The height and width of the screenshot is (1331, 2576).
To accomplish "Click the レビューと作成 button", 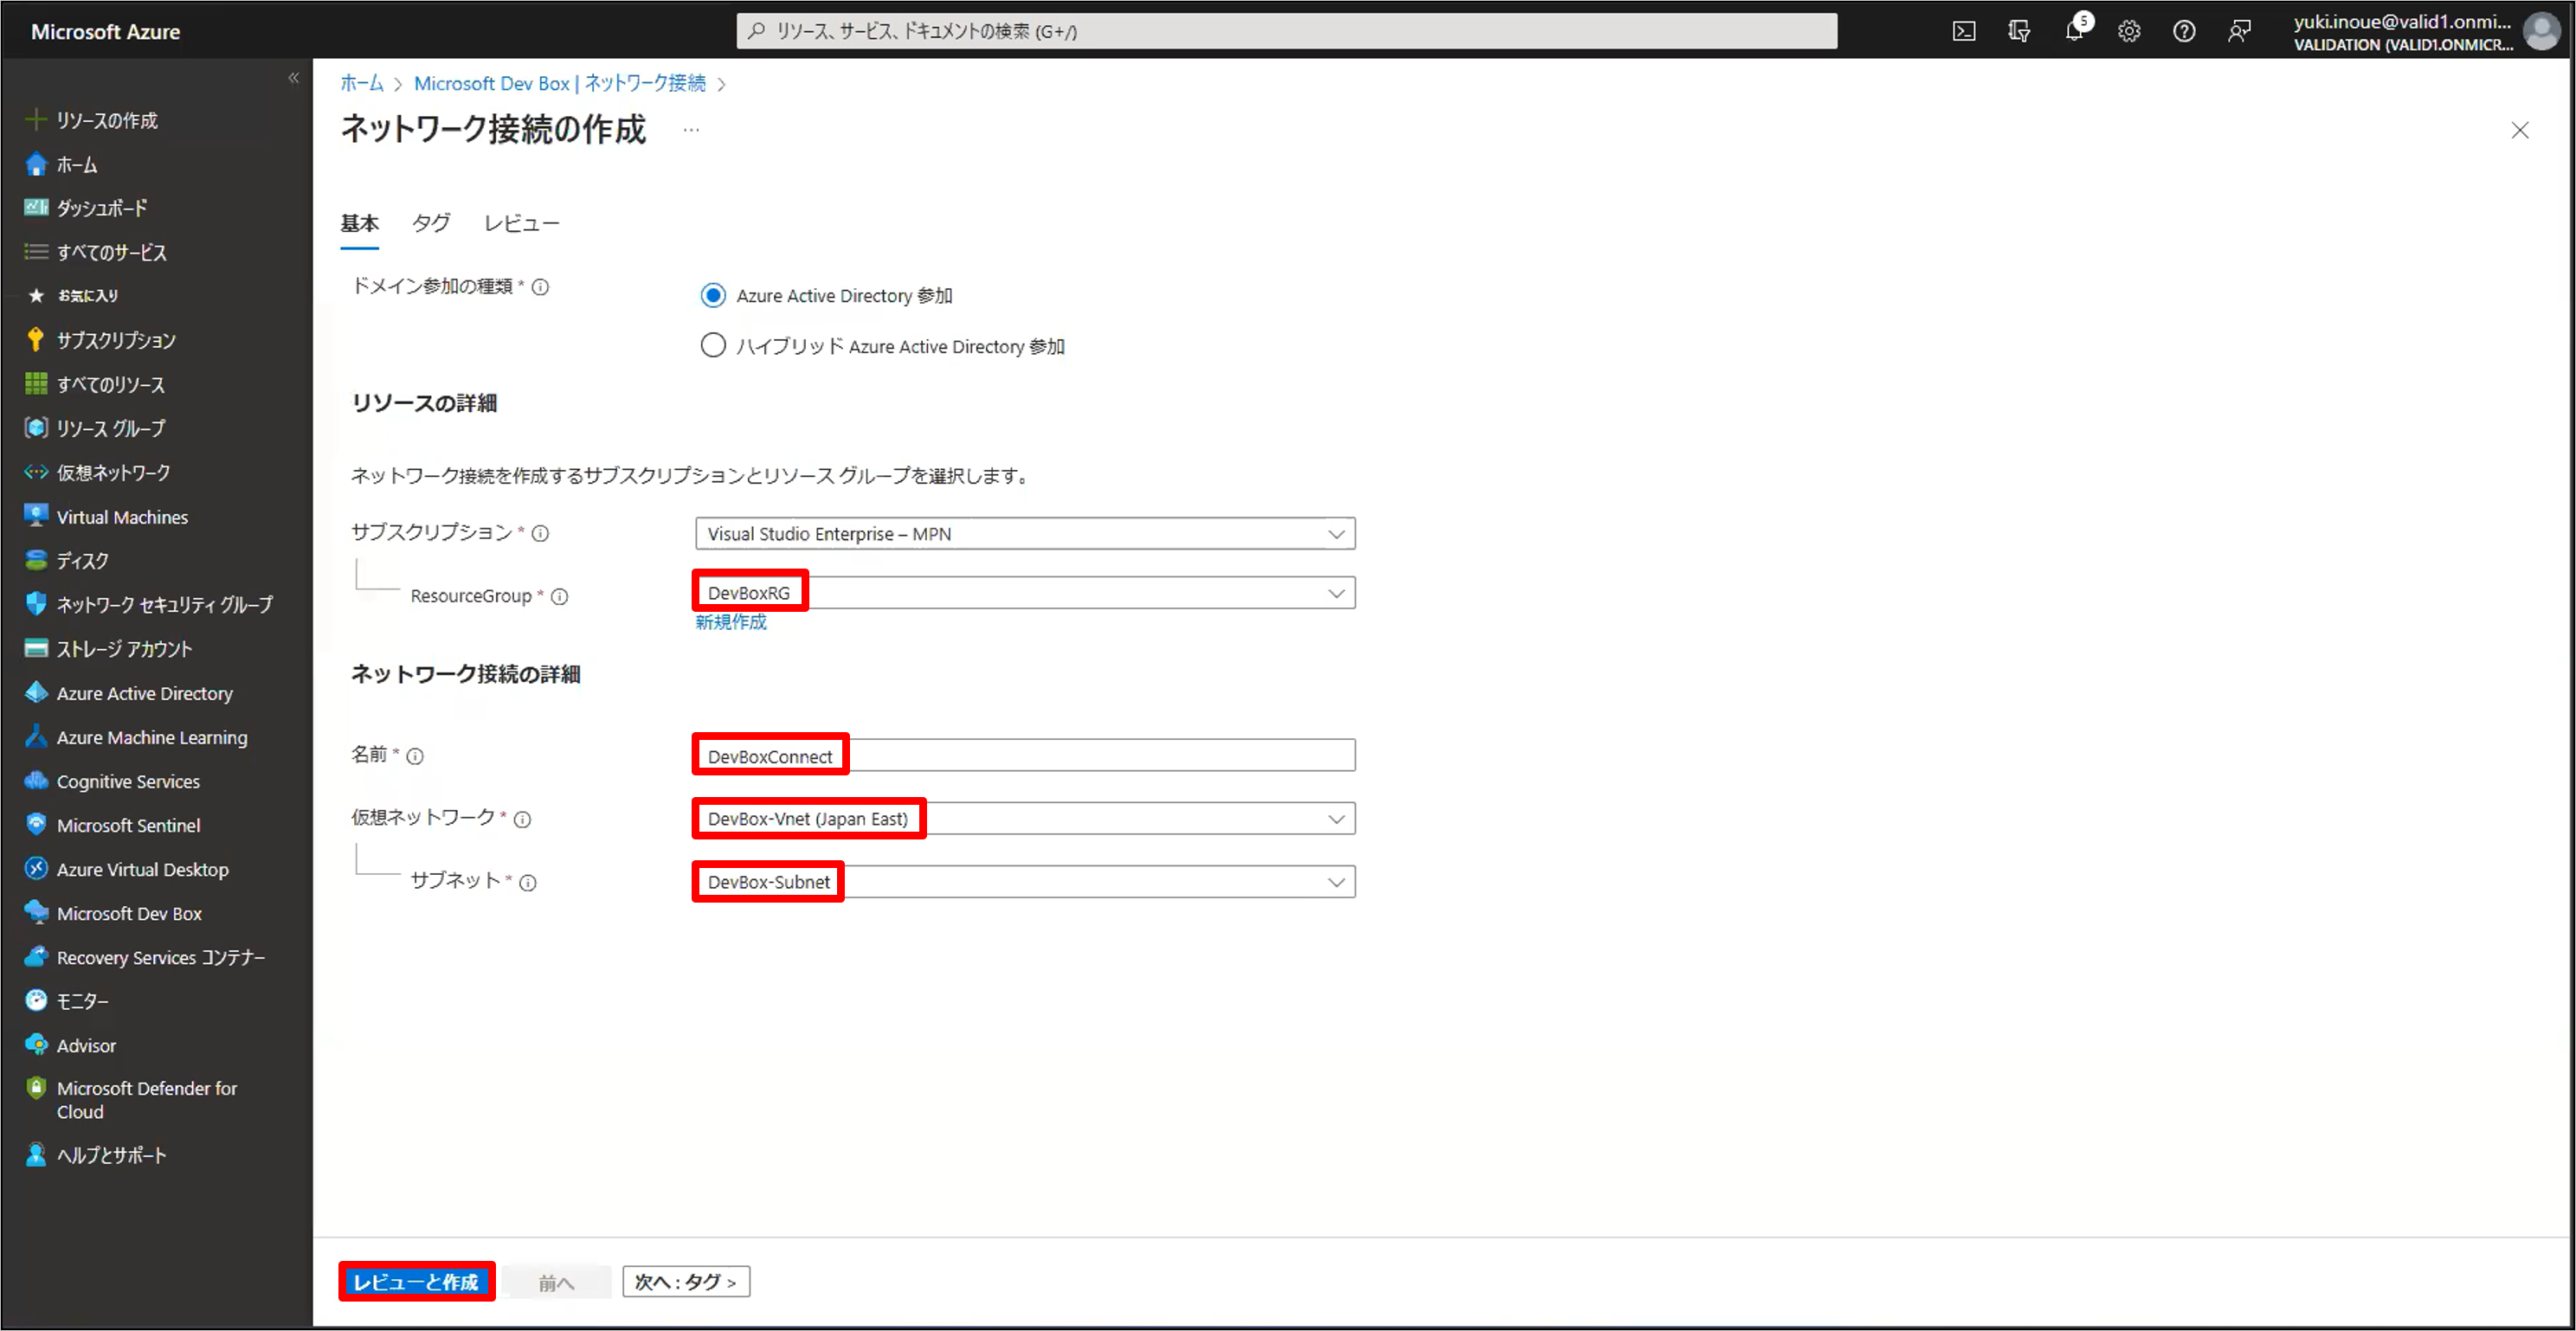I will [416, 1281].
